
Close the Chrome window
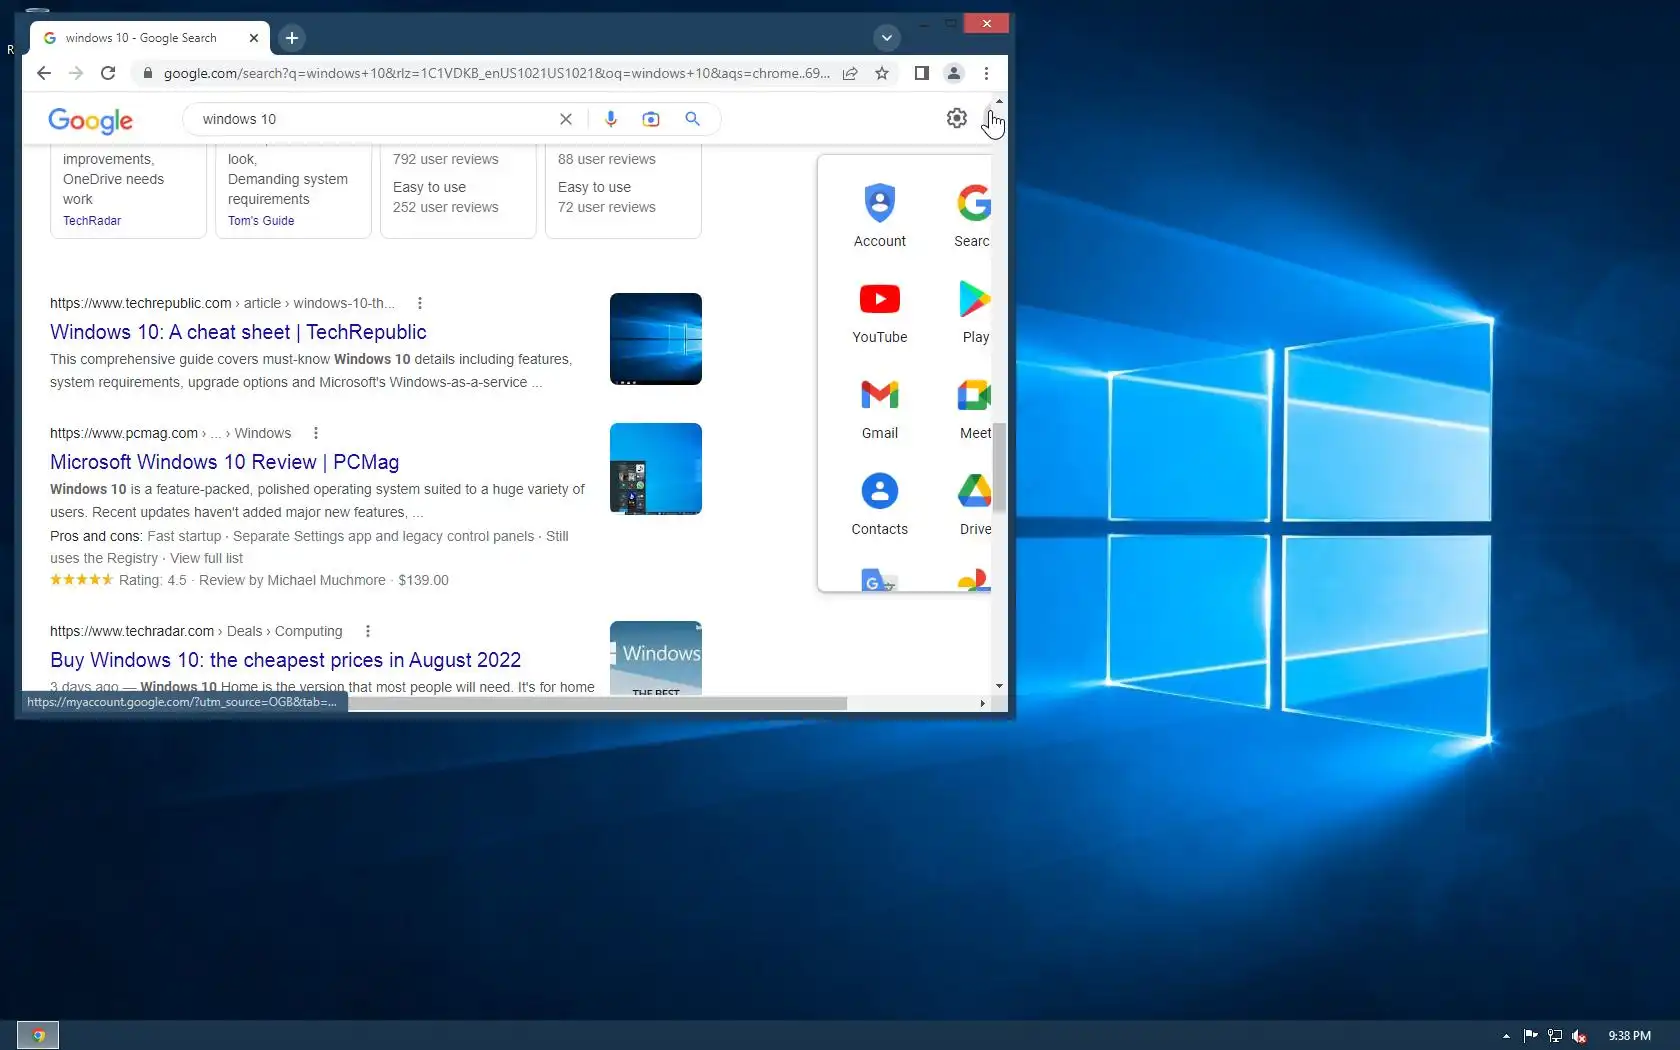coord(987,23)
